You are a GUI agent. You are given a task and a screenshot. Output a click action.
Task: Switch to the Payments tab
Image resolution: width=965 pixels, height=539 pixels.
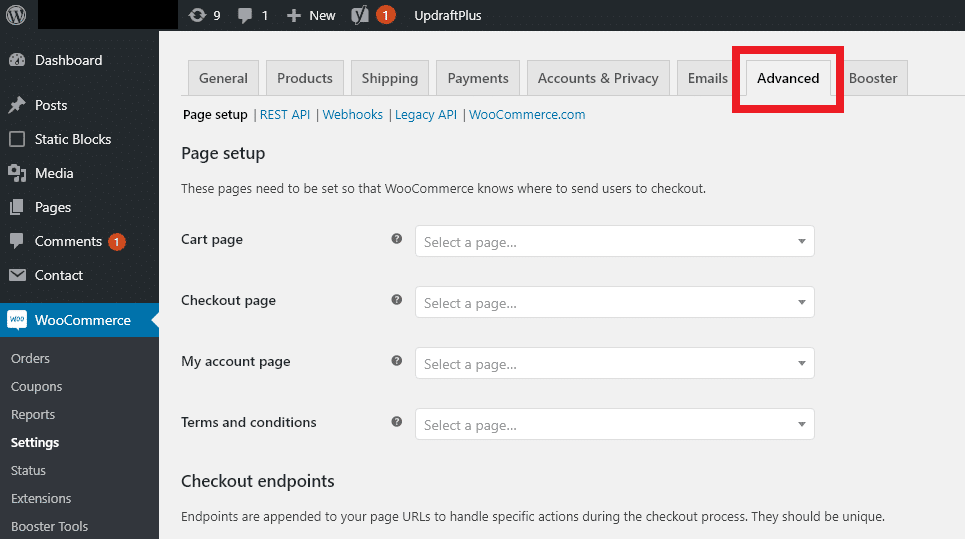pos(478,78)
